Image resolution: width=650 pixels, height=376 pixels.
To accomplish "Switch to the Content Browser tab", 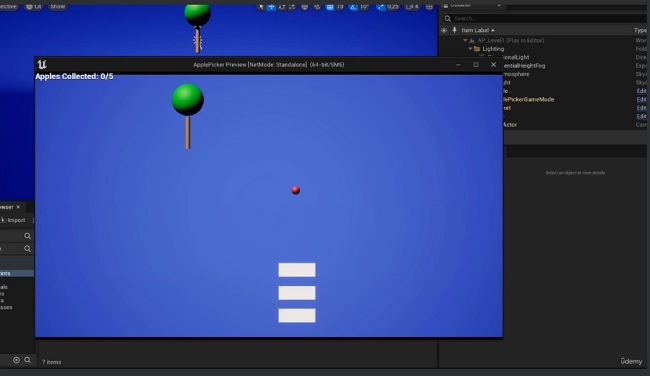I will point(7,207).
